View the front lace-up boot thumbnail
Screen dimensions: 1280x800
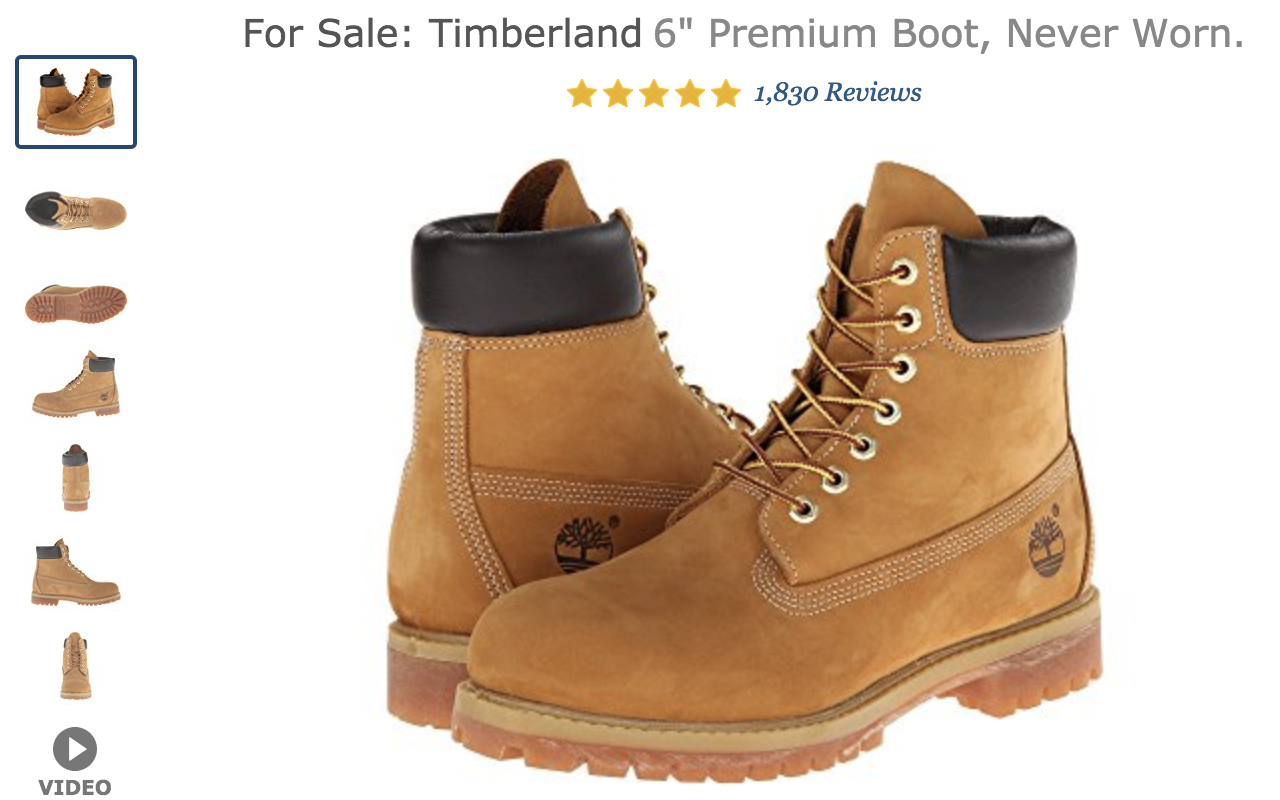tap(76, 666)
